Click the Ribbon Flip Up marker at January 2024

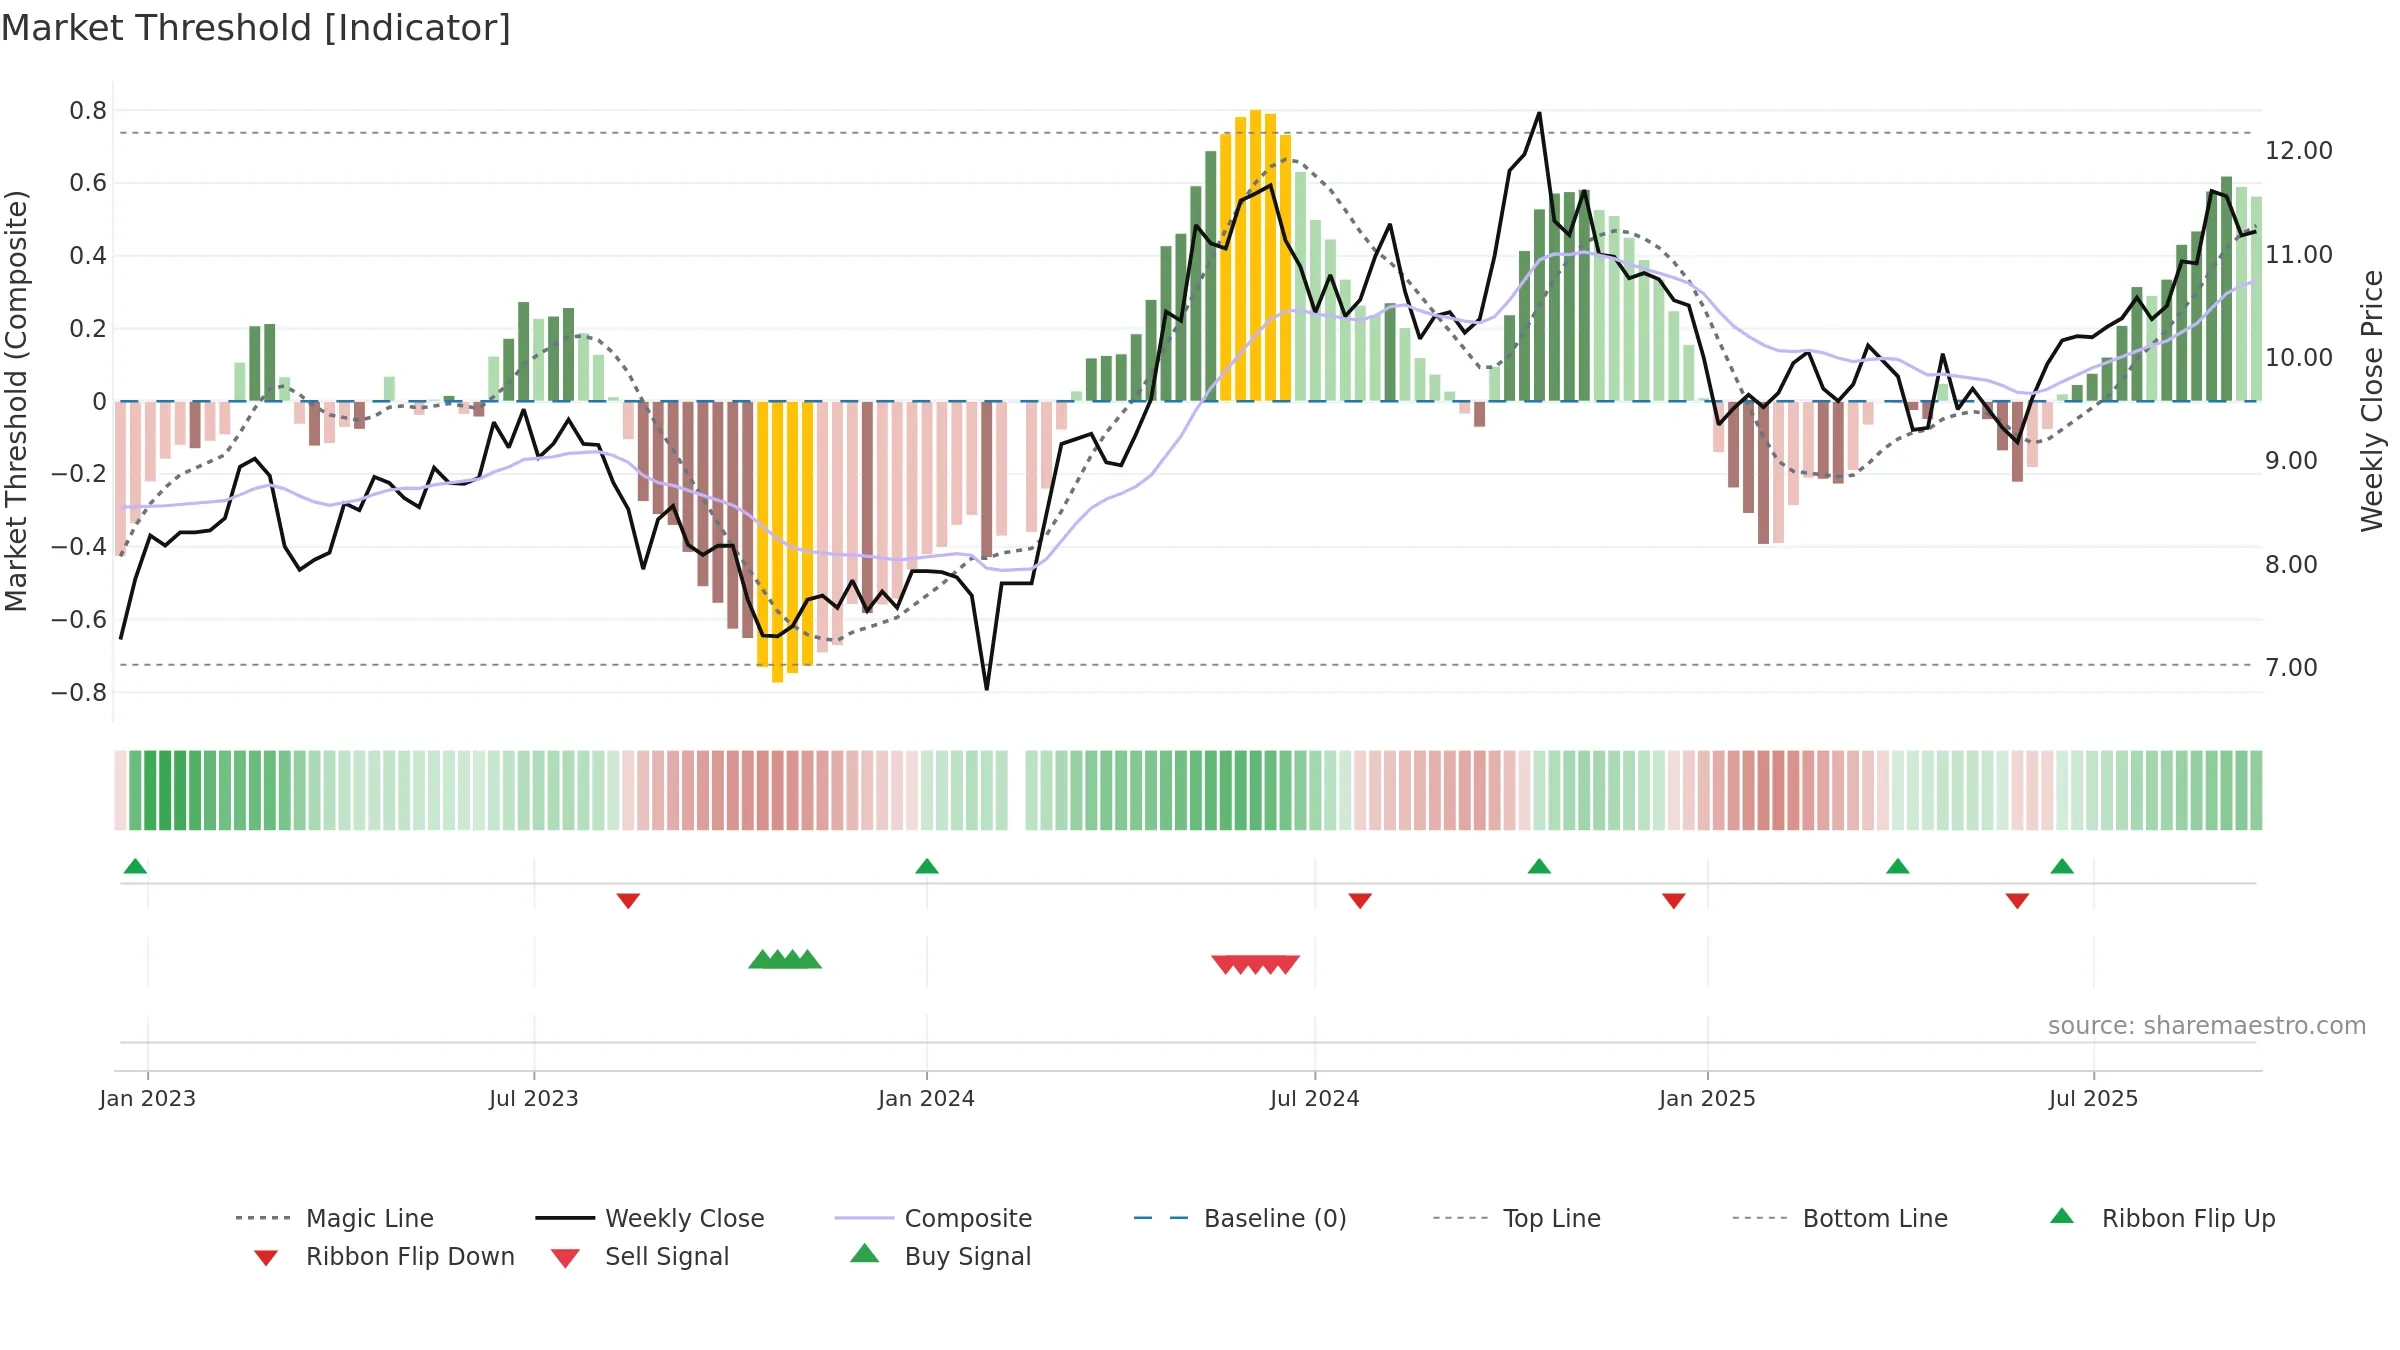point(927,866)
